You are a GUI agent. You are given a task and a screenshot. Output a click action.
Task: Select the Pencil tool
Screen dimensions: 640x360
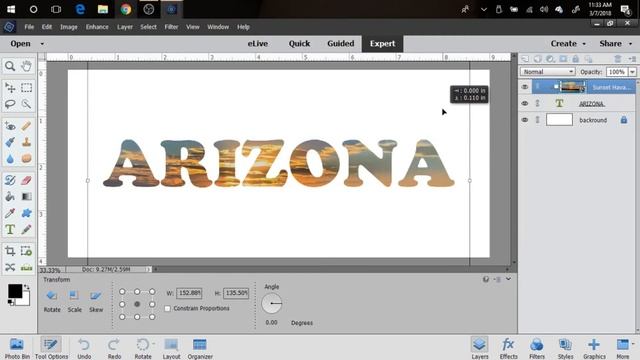tap(27, 229)
